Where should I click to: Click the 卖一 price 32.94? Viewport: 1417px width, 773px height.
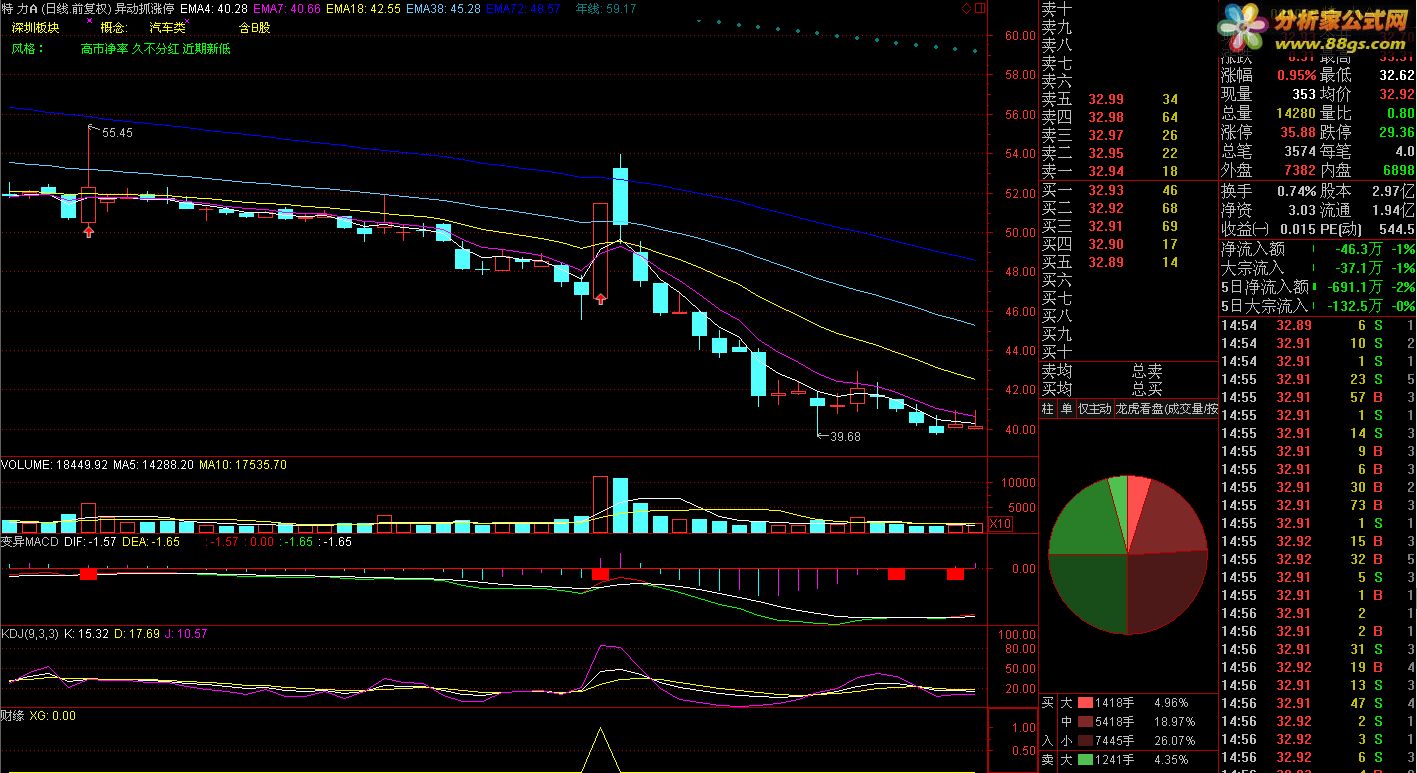(x=1106, y=172)
